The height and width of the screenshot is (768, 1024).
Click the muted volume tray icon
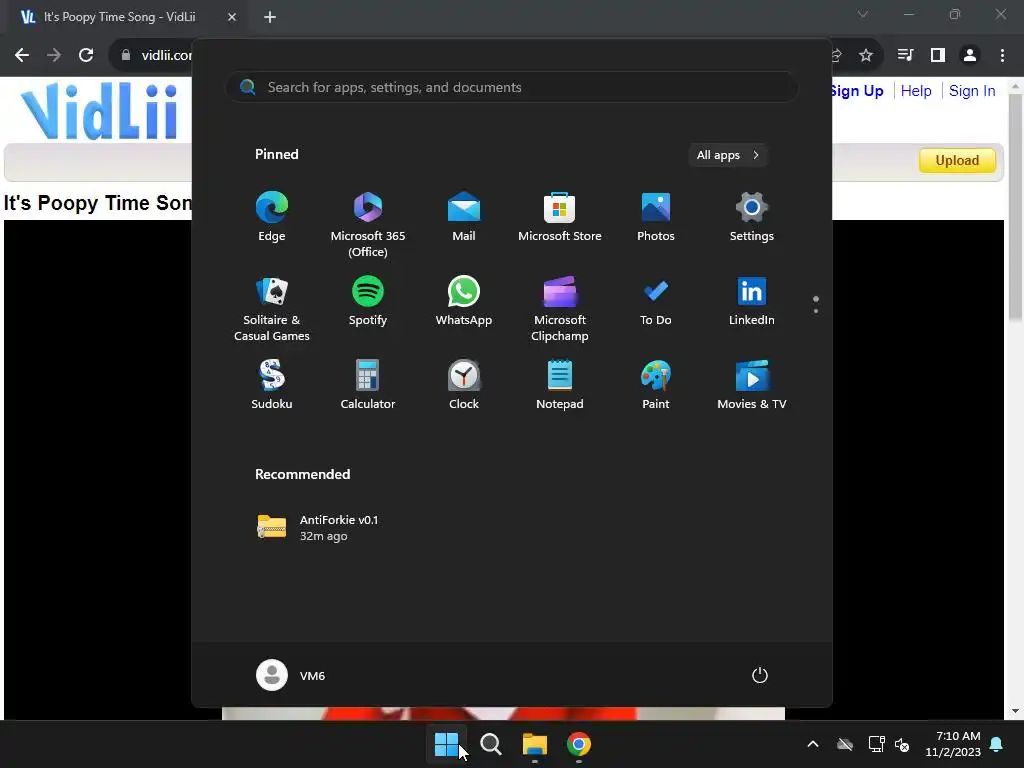(x=902, y=744)
